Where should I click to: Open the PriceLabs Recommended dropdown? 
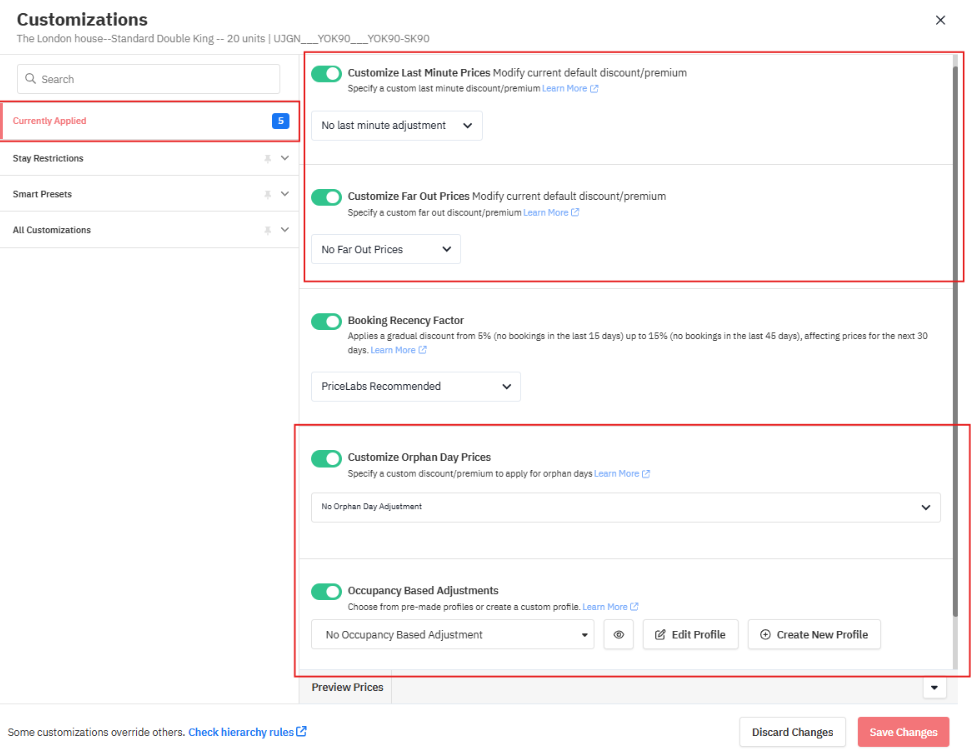tap(415, 387)
